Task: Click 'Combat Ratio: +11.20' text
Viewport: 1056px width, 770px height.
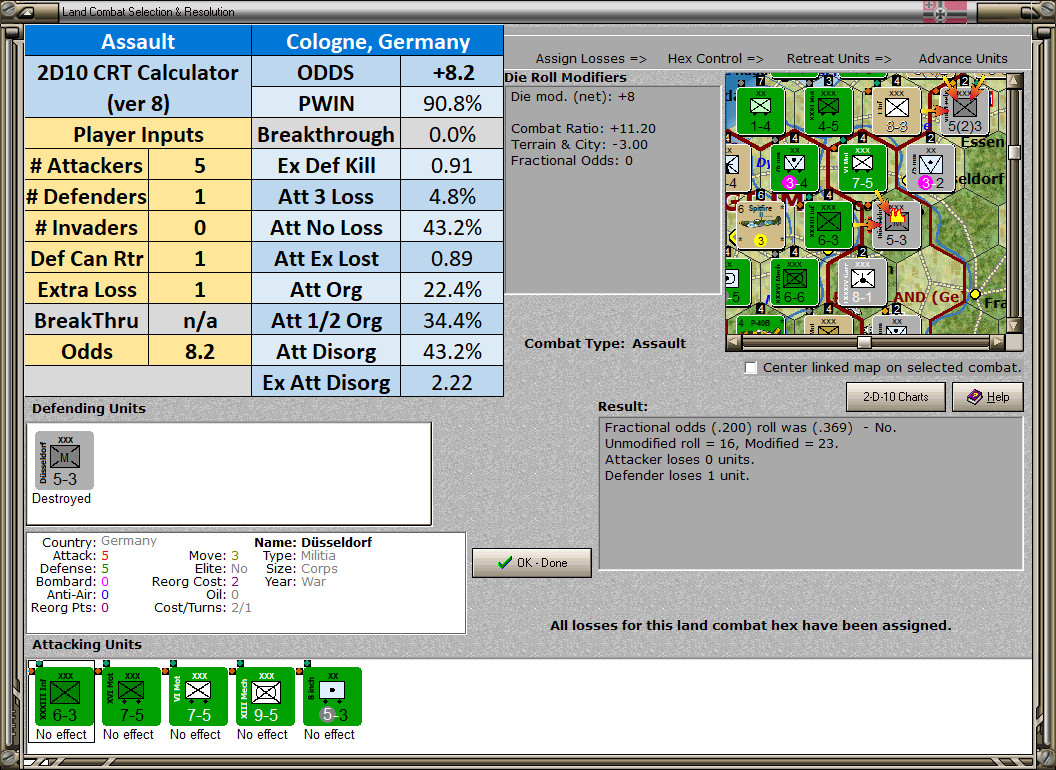Action: coord(583,128)
